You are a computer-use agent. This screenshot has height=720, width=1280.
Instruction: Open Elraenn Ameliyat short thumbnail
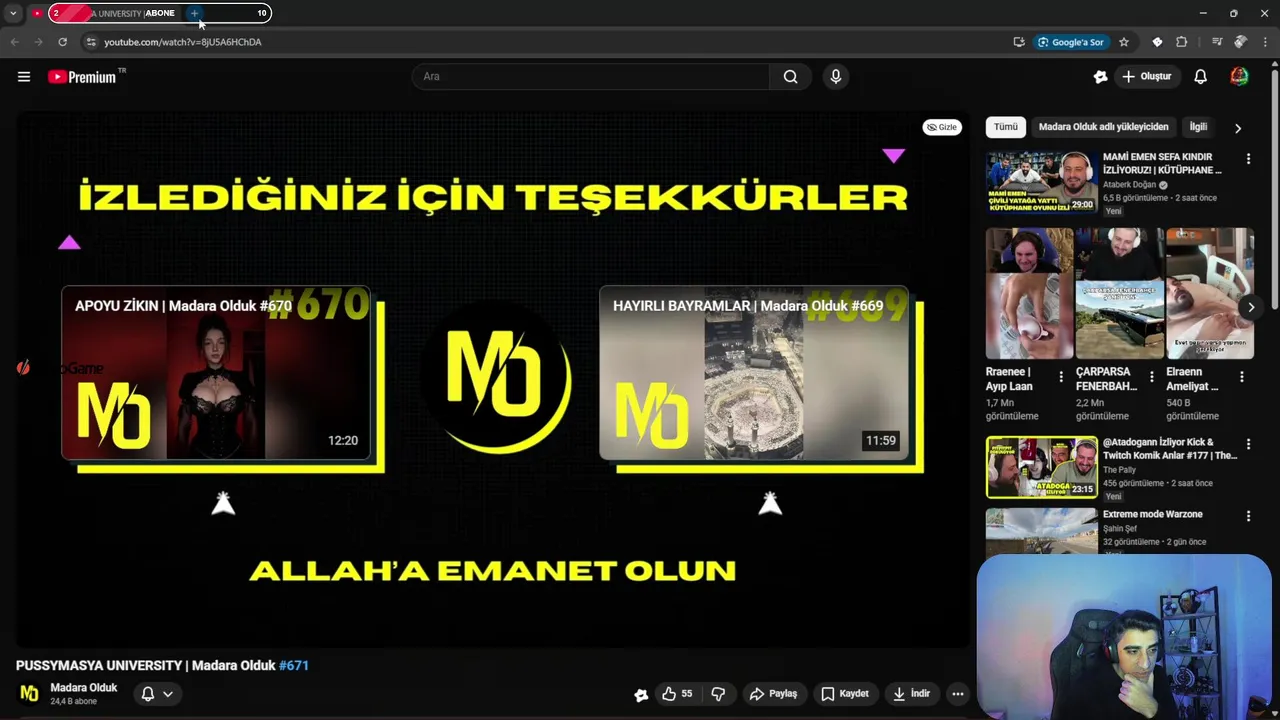pos(1210,293)
